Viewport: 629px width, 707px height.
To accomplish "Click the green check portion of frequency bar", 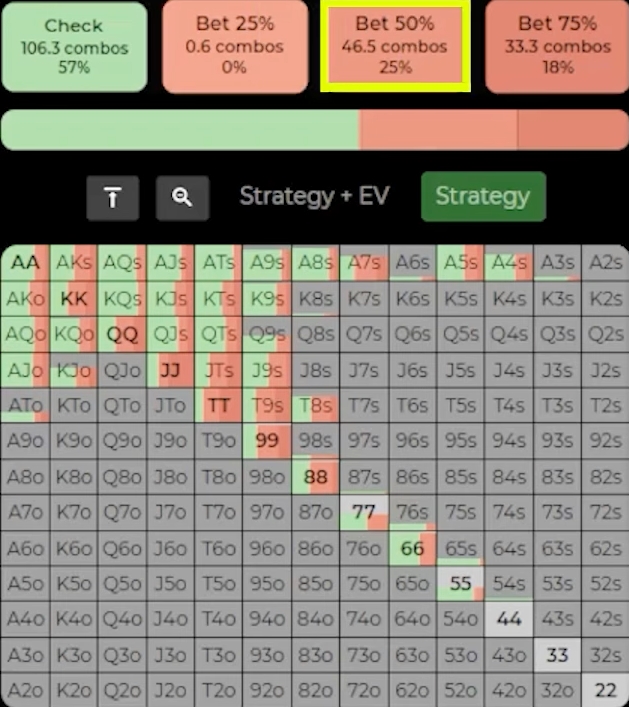I will [180, 130].
